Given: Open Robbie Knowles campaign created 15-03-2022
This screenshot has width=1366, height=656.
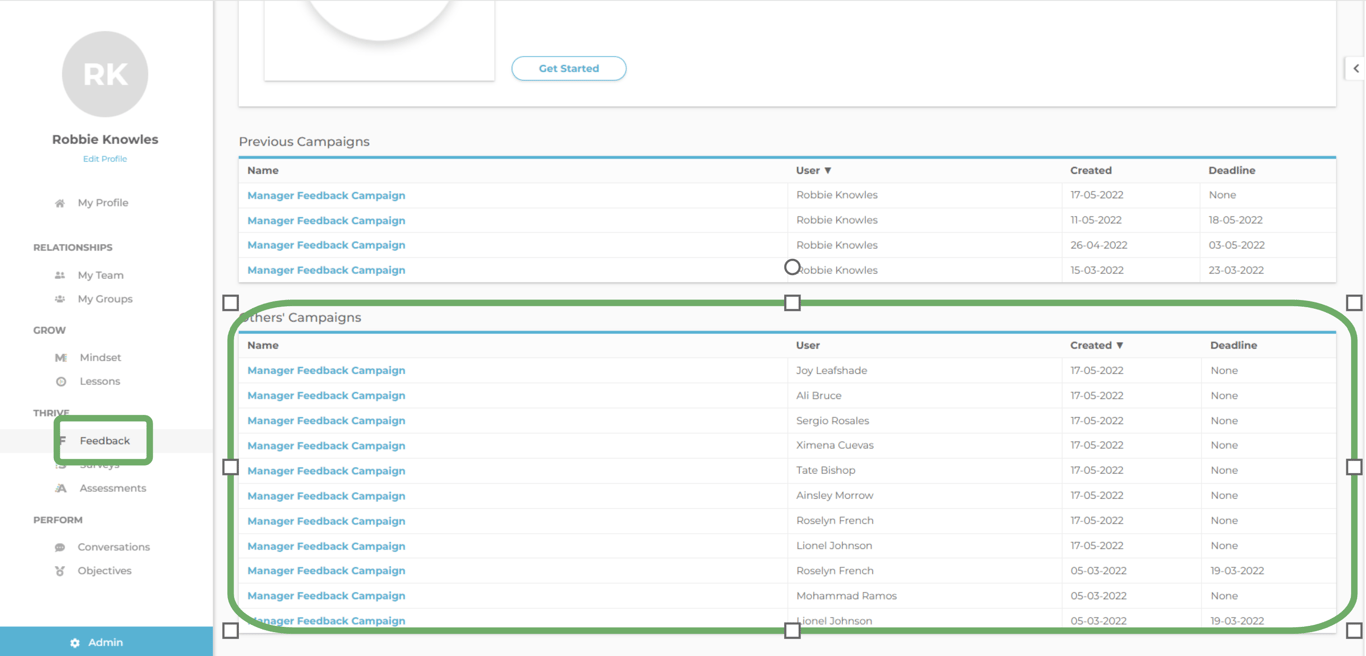Looking at the screenshot, I should (x=326, y=270).
